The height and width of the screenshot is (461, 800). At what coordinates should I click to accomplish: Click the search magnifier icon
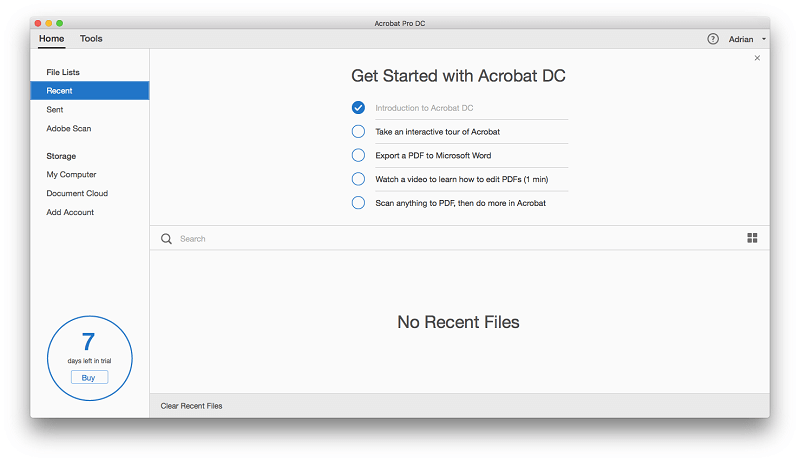tap(166, 239)
